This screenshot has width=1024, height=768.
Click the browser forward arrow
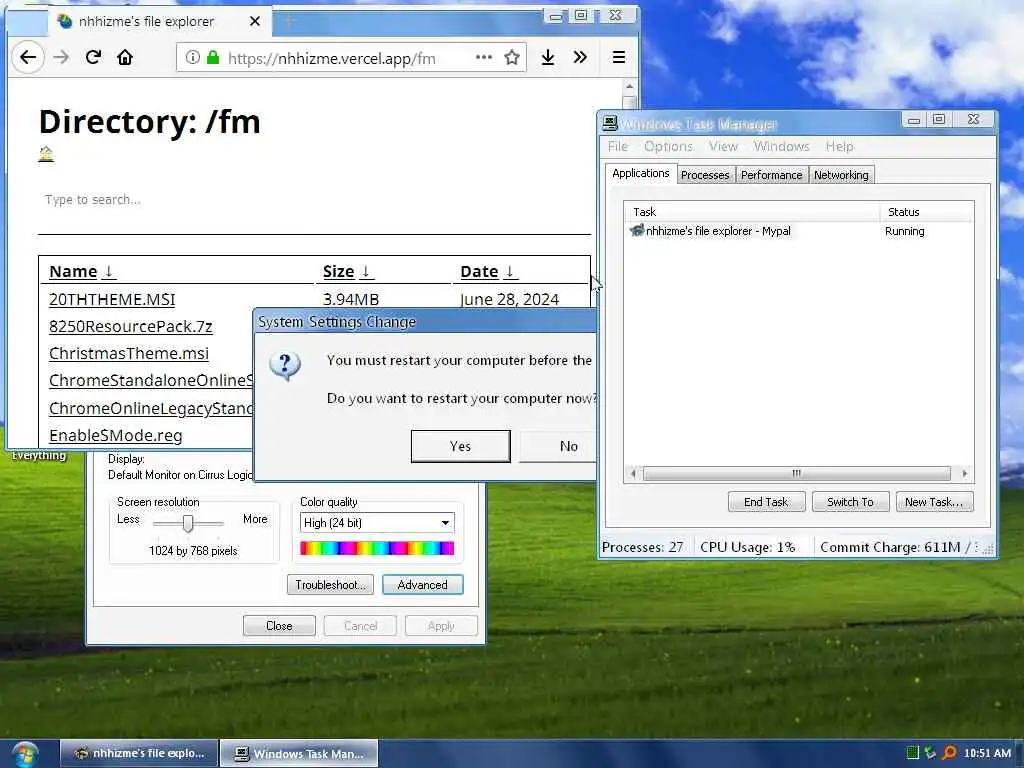[61, 57]
